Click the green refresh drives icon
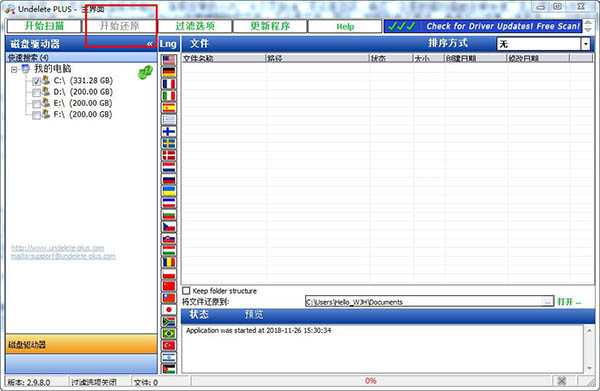600x391 pixels. pyautogui.click(x=145, y=72)
